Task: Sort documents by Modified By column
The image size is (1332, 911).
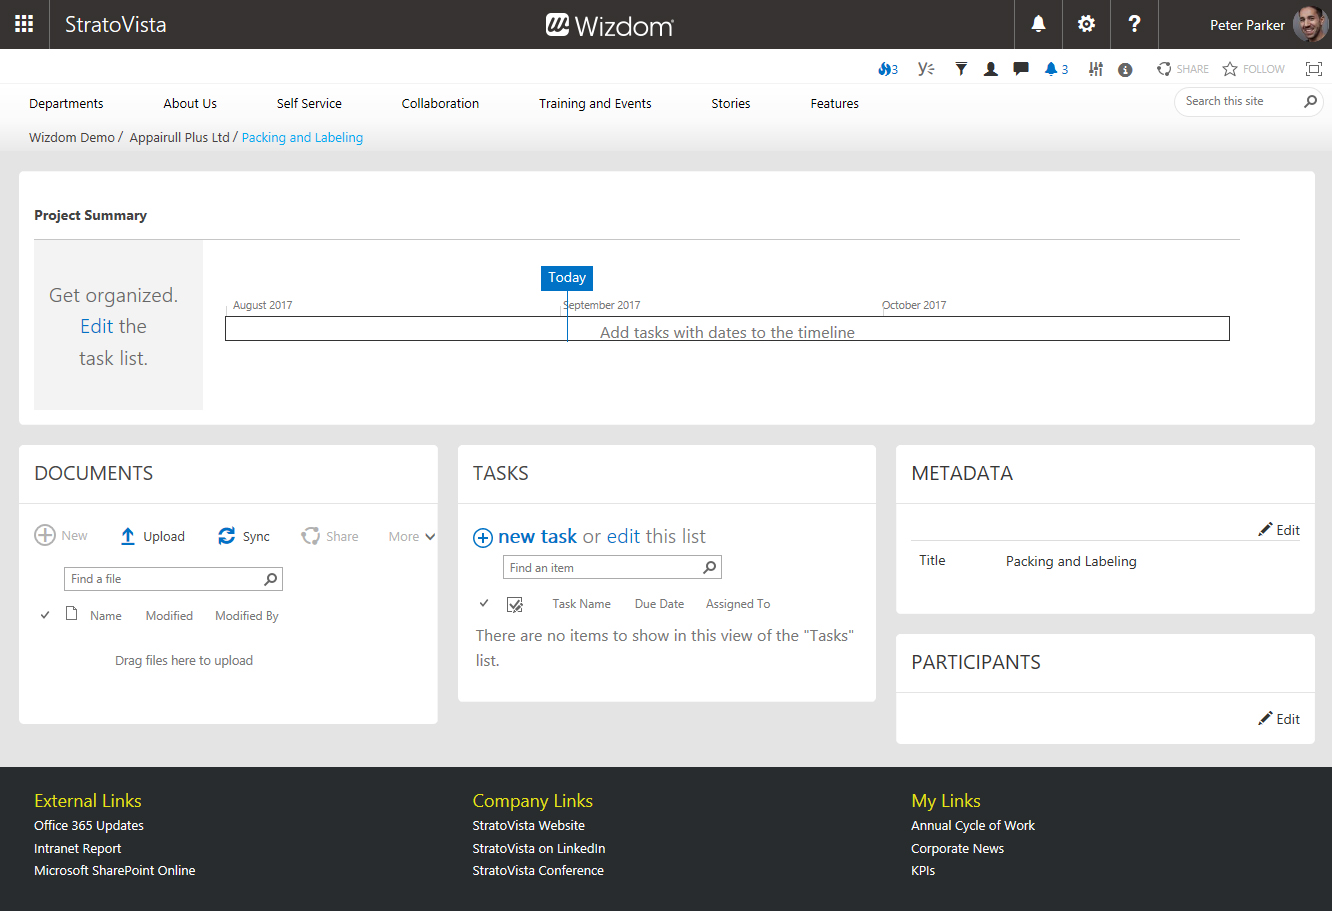Action: [247, 616]
